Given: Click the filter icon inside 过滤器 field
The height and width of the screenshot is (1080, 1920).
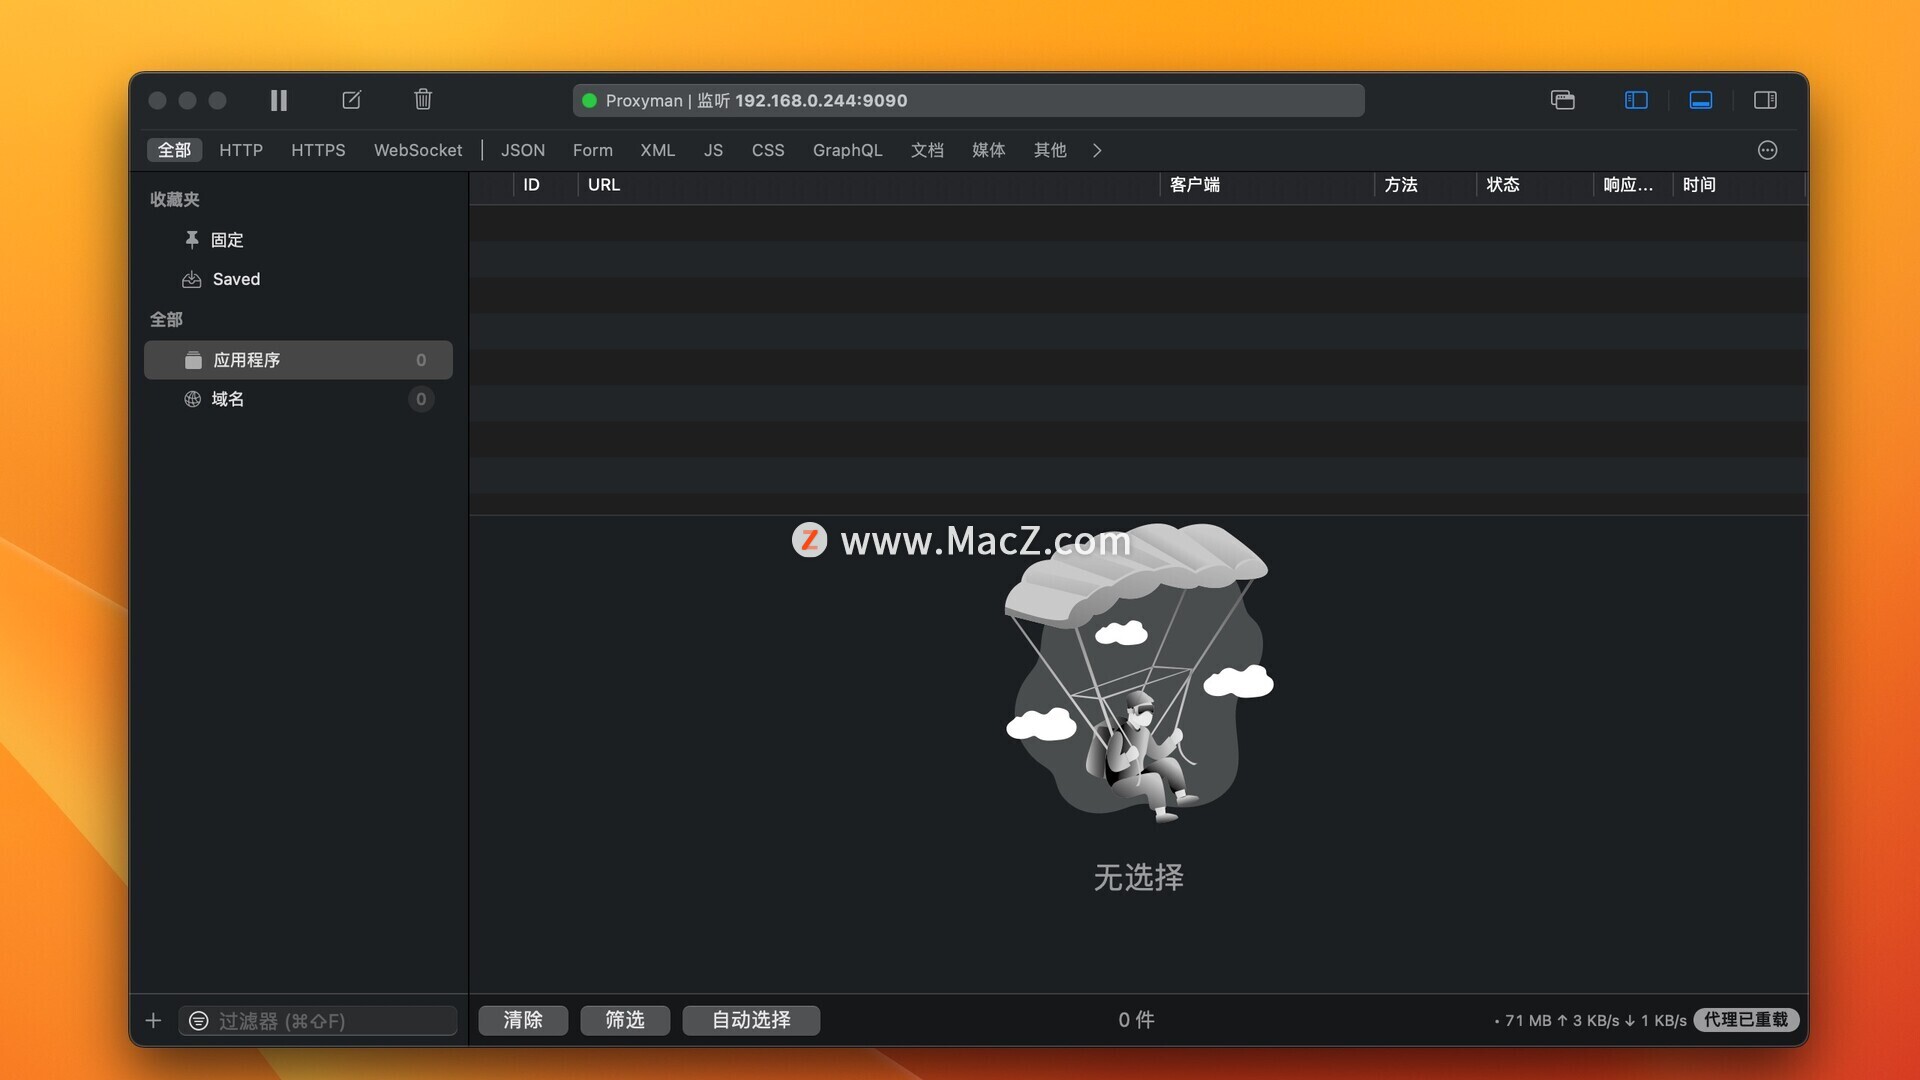Looking at the screenshot, I should click(x=199, y=1021).
